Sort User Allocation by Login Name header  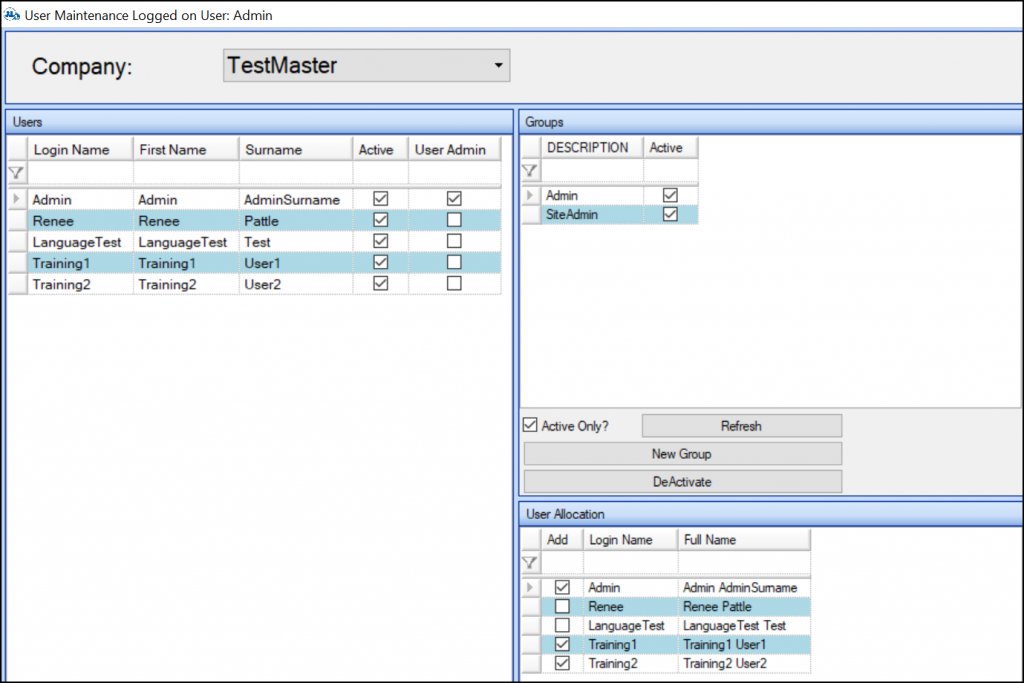point(631,539)
